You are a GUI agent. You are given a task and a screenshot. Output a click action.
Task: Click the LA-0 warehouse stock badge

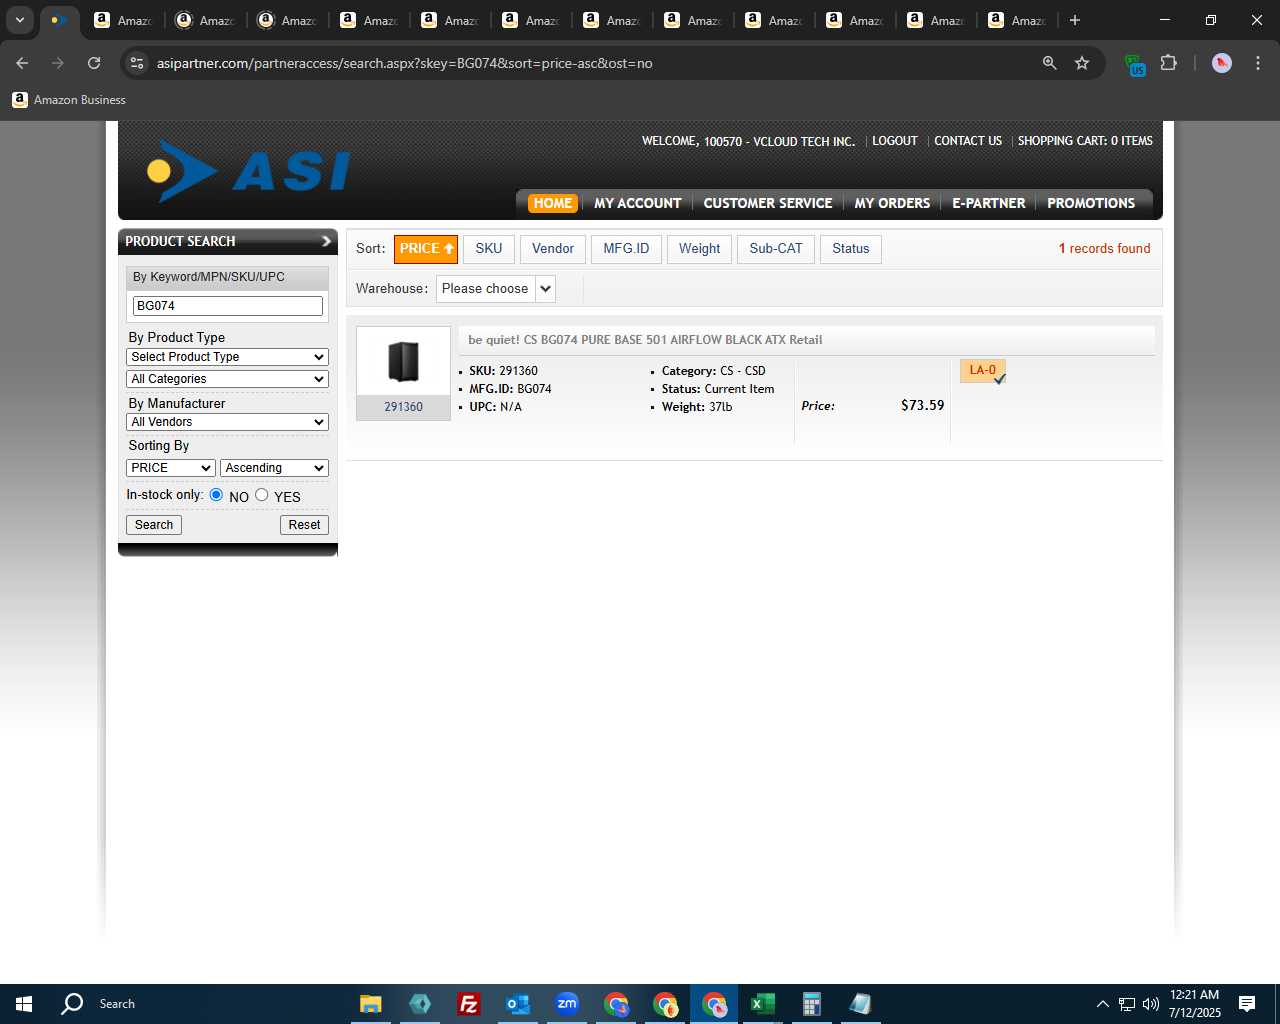click(983, 371)
